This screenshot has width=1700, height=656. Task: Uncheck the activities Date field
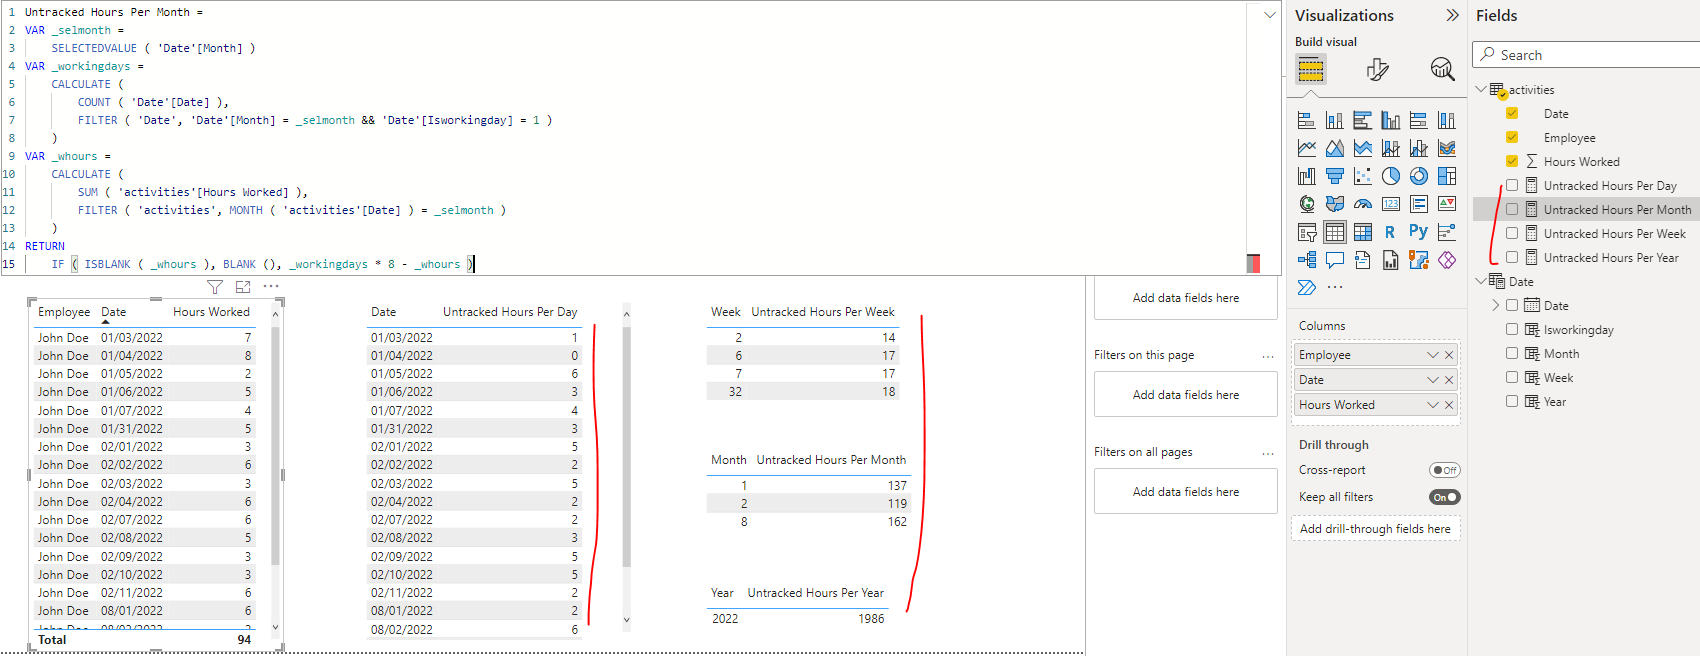[x=1512, y=114]
